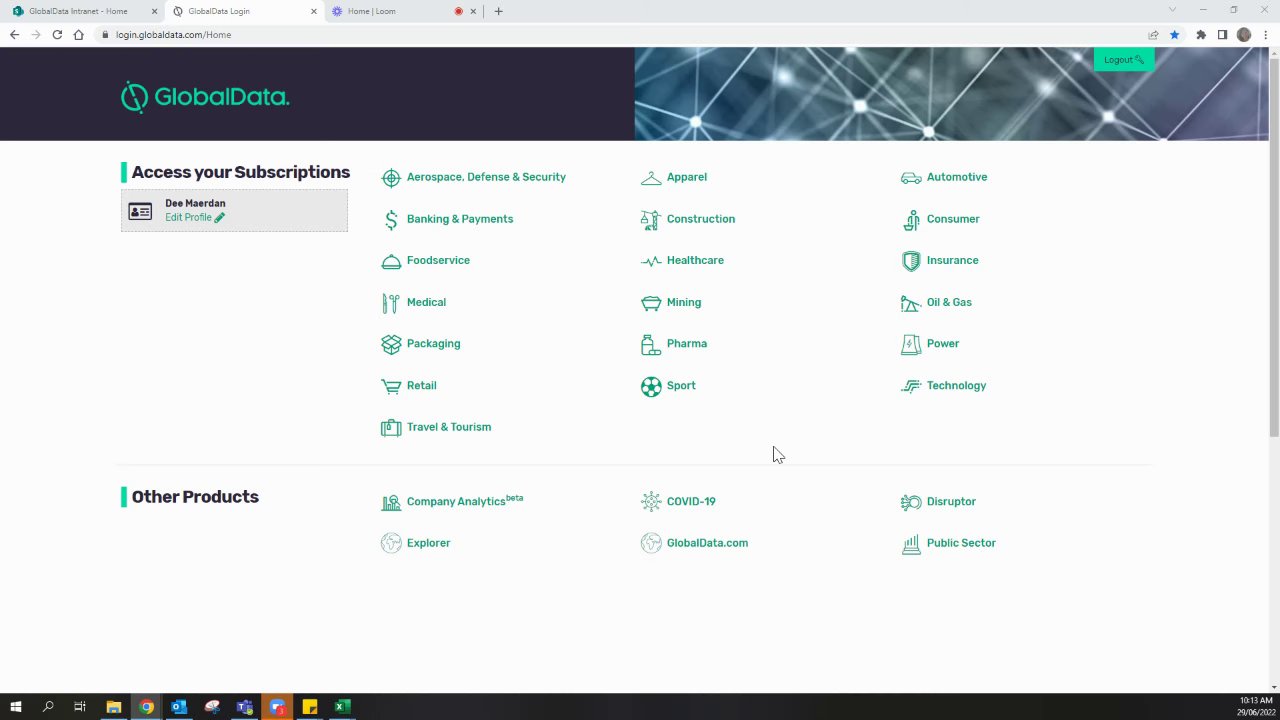Open the Consumer subscription link
1280x720 pixels.
[x=953, y=219]
